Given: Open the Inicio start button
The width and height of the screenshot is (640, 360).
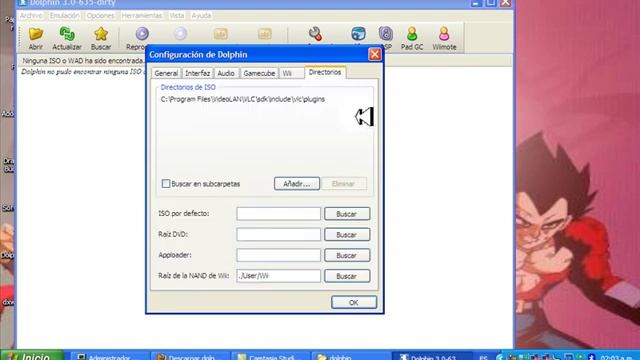Looking at the screenshot, I should coord(32,356).
